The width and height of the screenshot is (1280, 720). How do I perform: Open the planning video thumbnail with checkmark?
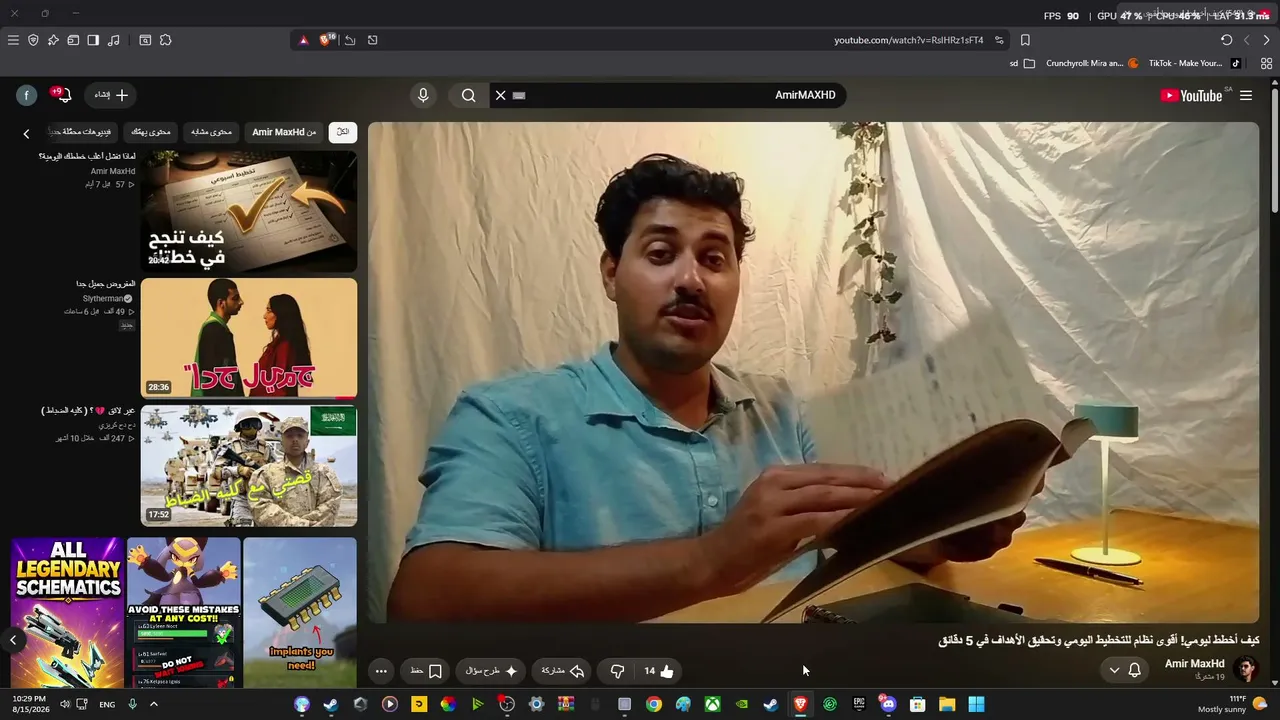coord(249,211)
